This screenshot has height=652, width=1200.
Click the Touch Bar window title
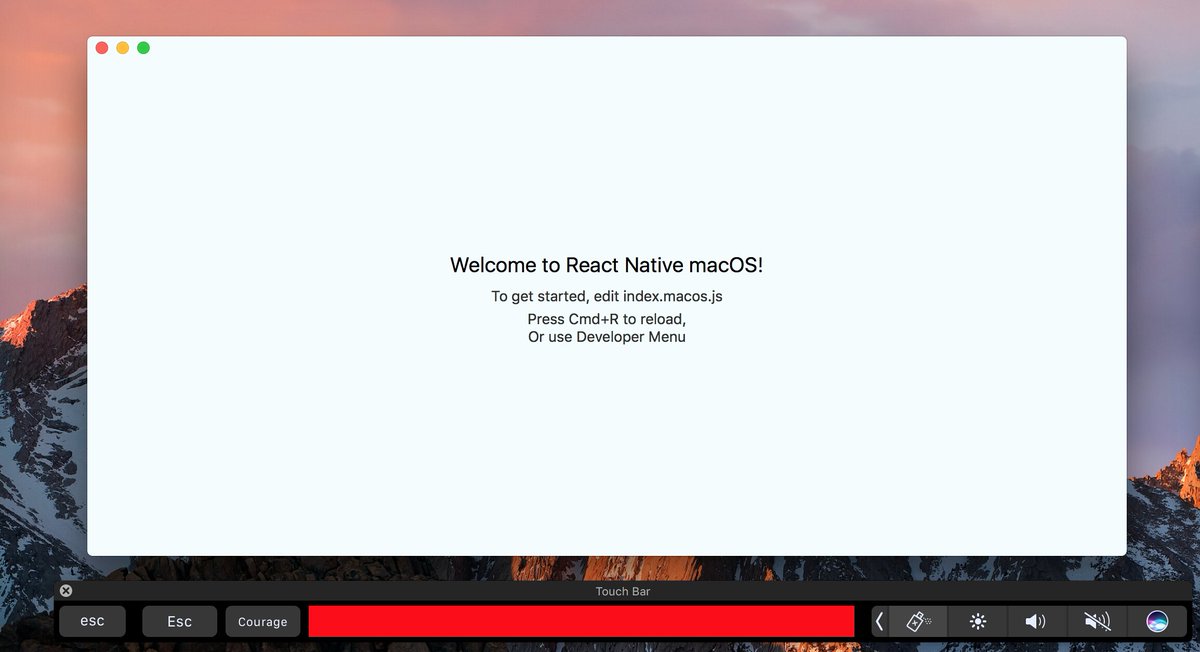coord(623,591)
